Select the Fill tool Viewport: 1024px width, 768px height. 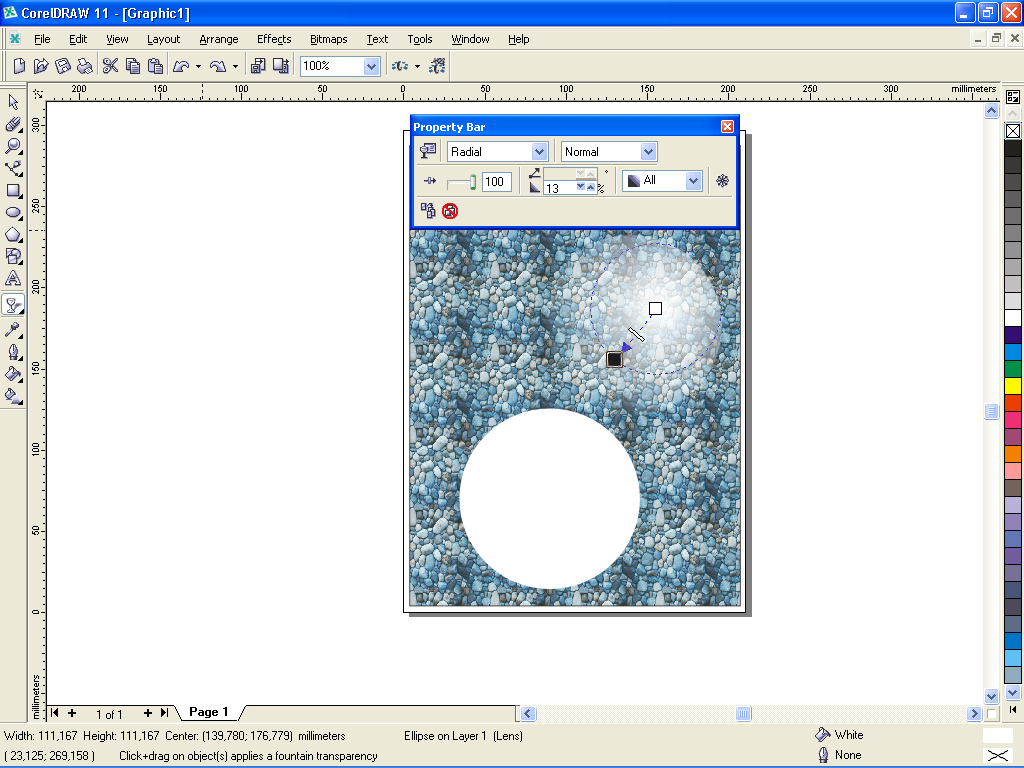13,374
